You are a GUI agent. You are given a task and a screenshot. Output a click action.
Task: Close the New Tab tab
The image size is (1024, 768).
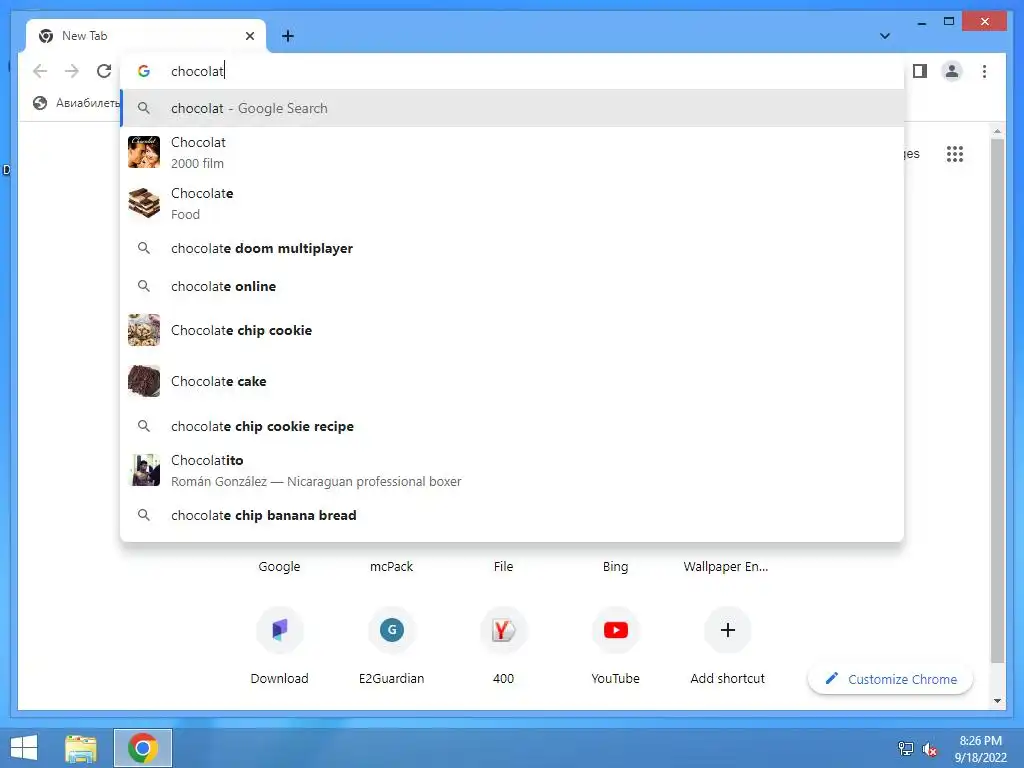pyautogui.click(x=249, y=36)
